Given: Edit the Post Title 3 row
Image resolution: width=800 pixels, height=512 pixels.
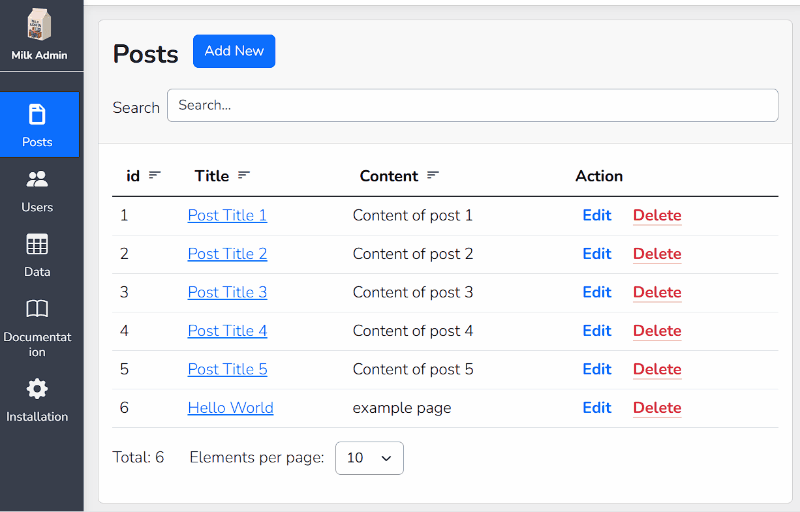Looking at the screenshot, I should click(x=597, y=292).
